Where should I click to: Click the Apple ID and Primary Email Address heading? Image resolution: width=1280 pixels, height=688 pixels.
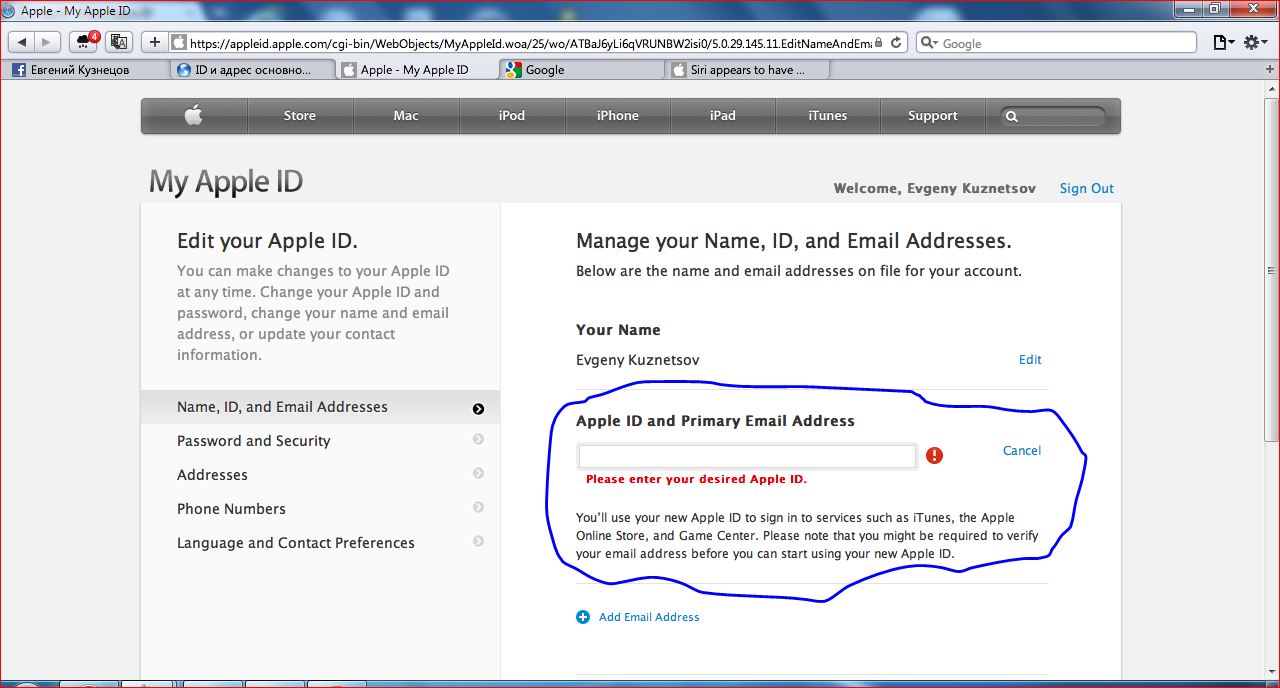pos(715,421)
